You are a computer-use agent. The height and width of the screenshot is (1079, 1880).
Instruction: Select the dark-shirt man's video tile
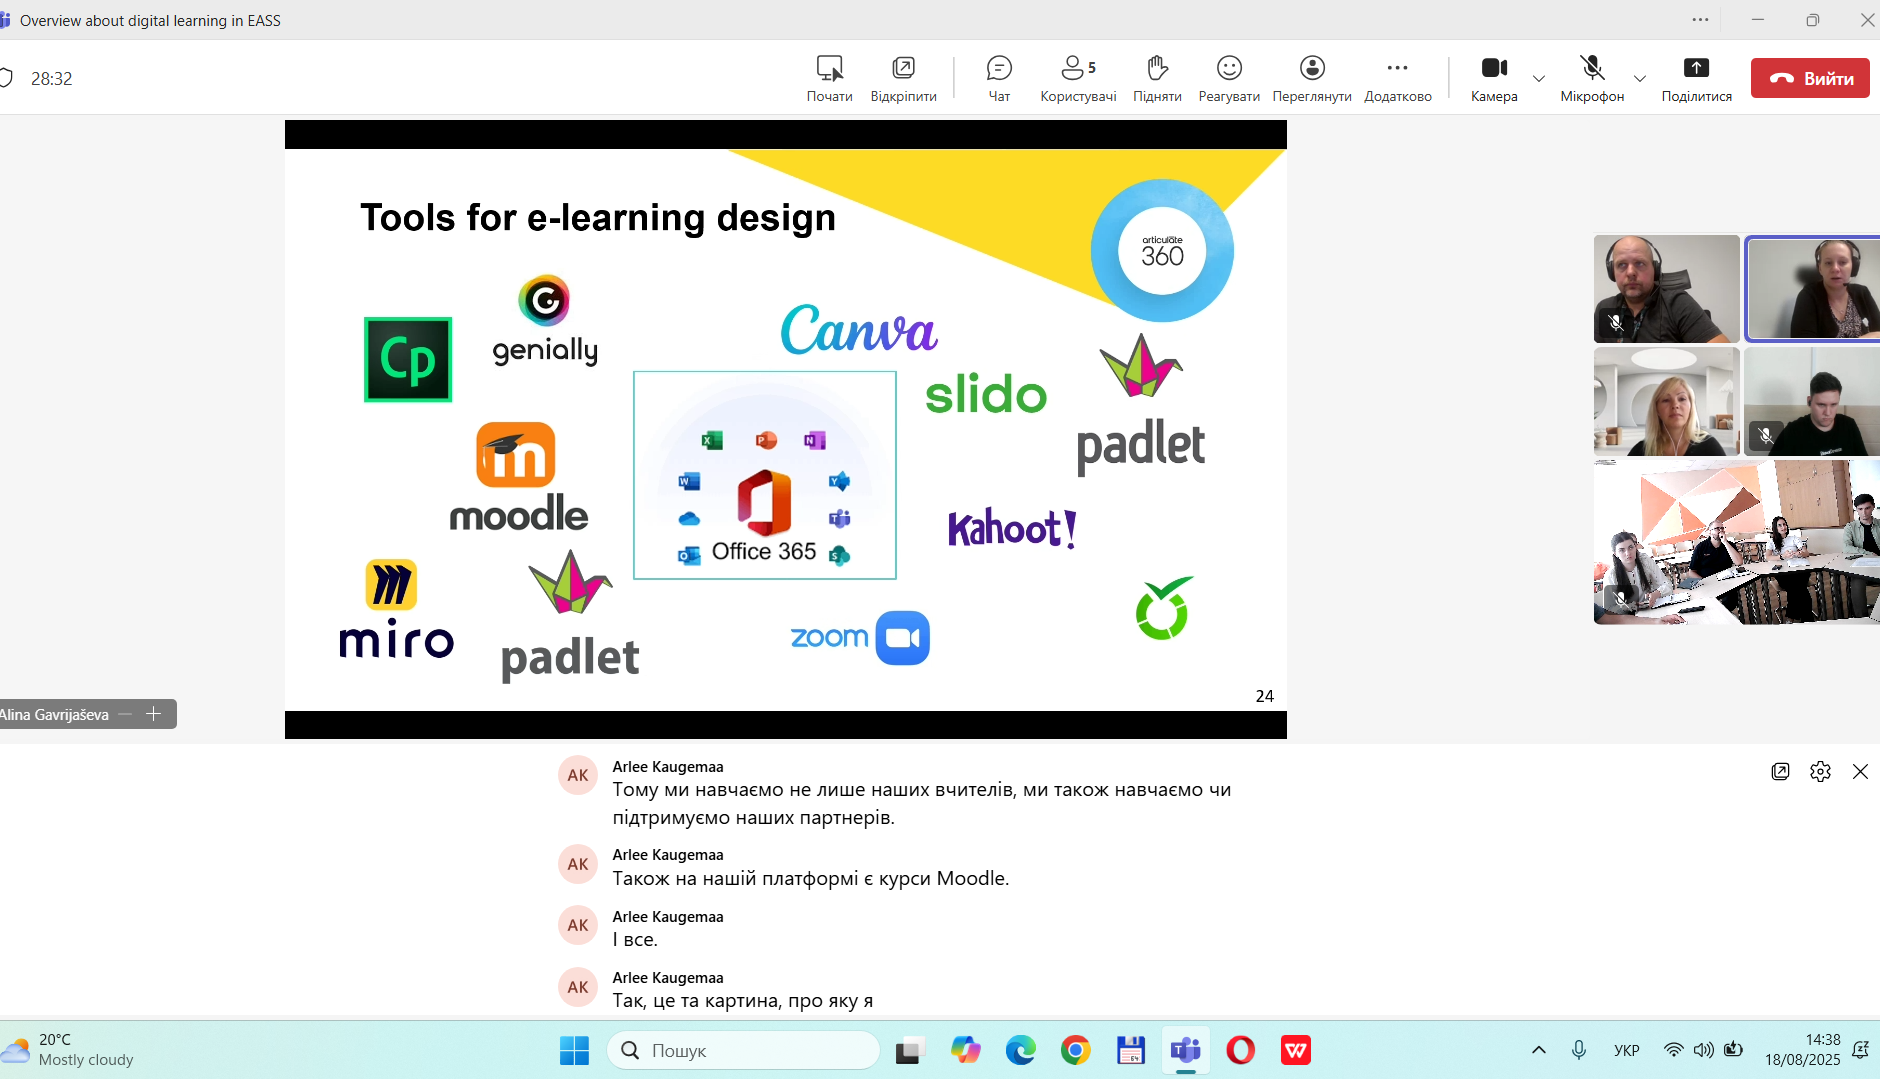tap(1812, 401)
